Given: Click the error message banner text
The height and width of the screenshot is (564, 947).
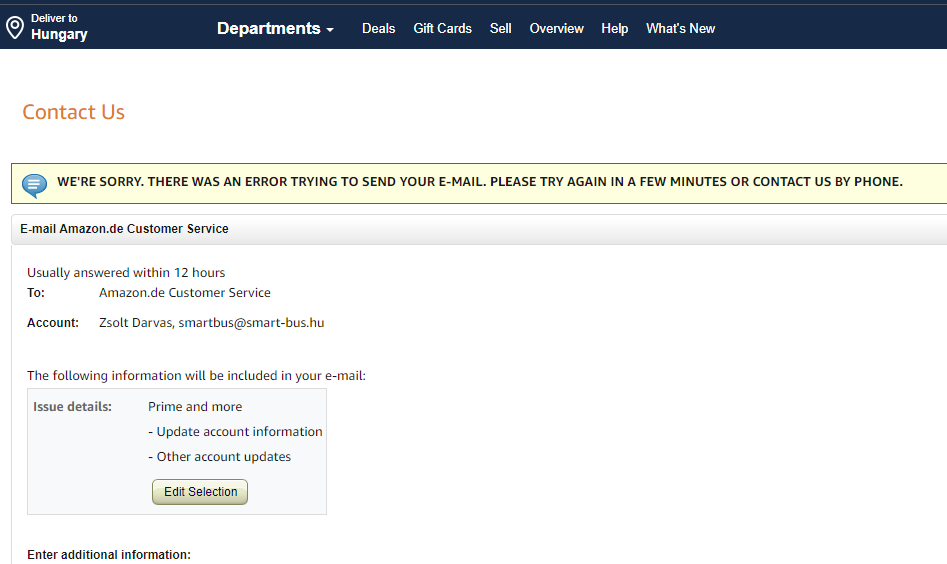Looking at the screenshot, I should point(480,182).
